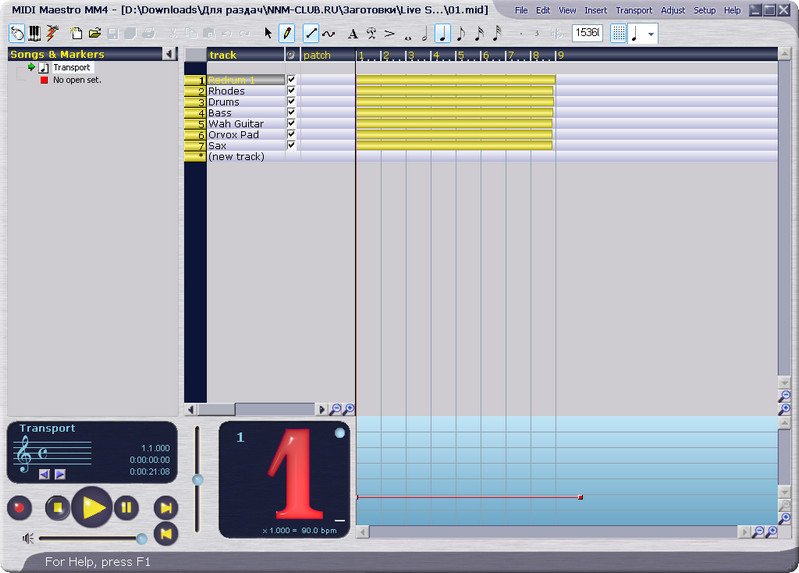Create a new file with the blank page icon
This screenshot has width=799, height=573.
(76, 33)
